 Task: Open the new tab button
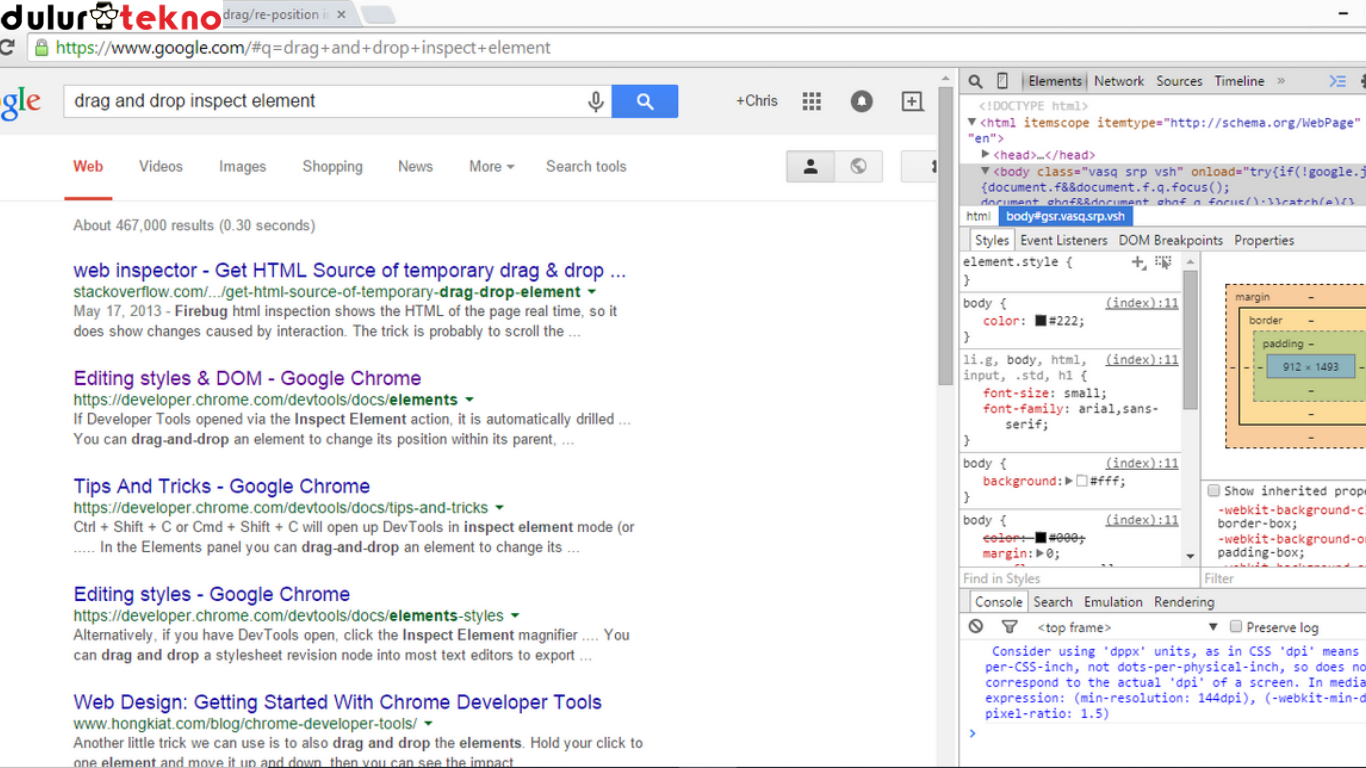pos(377,15)
